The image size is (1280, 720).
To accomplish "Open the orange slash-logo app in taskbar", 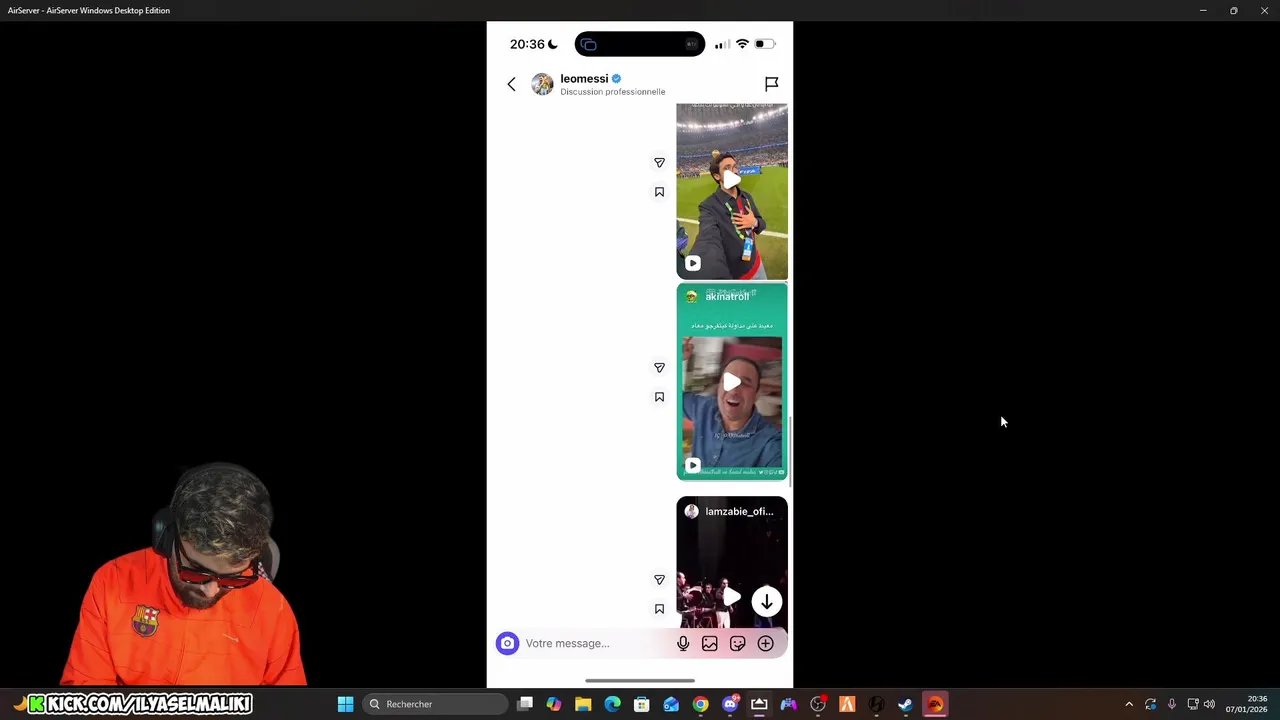I will tap(847, 704).
